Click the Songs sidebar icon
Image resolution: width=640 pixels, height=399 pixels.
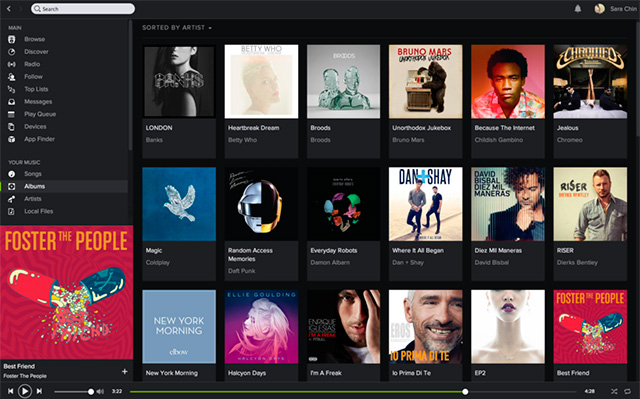tap(11, 174)
